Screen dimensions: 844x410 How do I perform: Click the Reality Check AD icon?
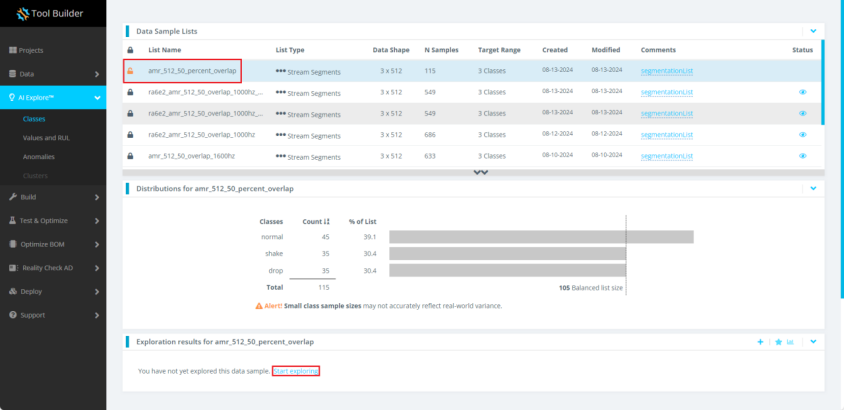pyautogui.click(x=13, y=267)
